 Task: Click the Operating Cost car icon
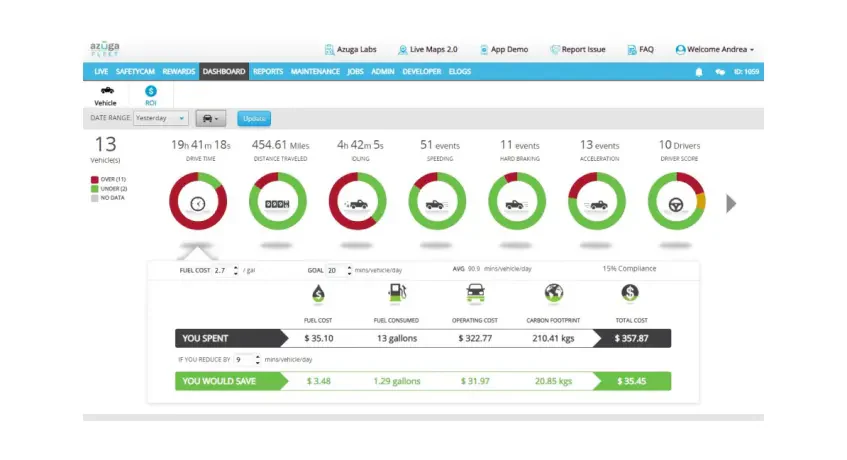tap(475, 293)
